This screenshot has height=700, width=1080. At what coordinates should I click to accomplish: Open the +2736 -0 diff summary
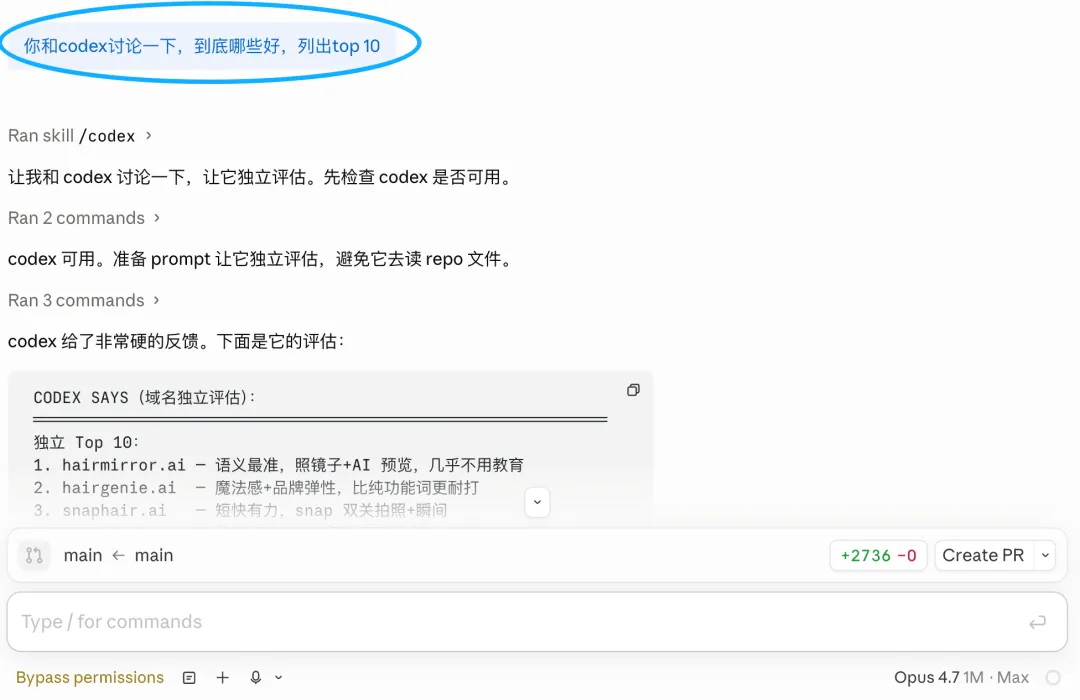(879, 556)
